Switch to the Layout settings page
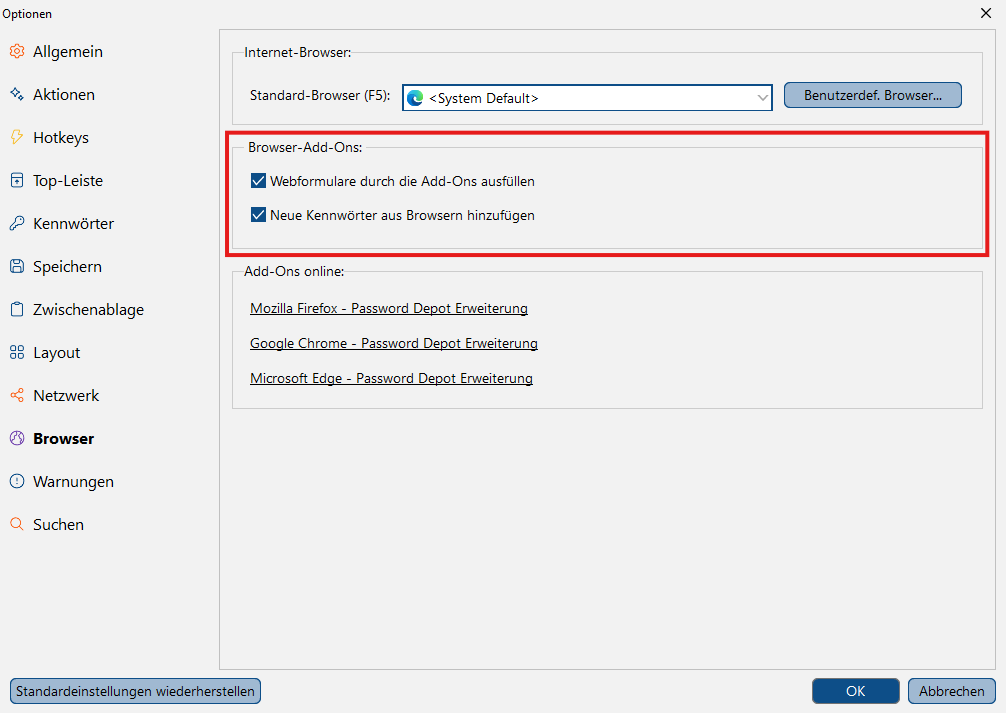This screenshot has width=1006, height=713. 56,352
